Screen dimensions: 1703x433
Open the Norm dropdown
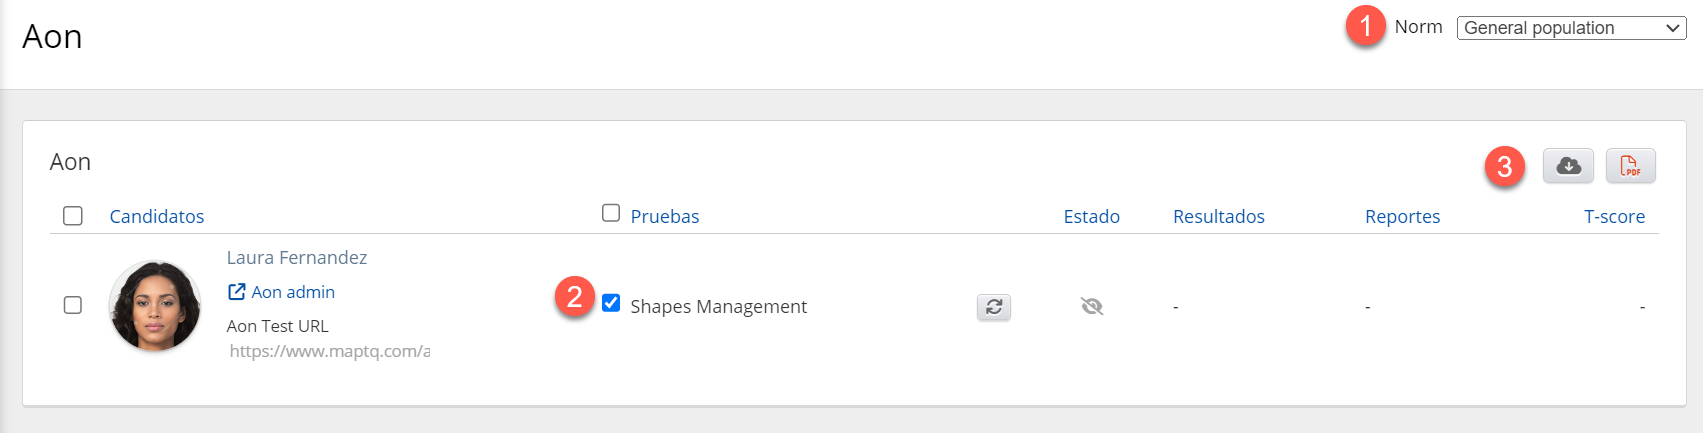pos(1571,28)
